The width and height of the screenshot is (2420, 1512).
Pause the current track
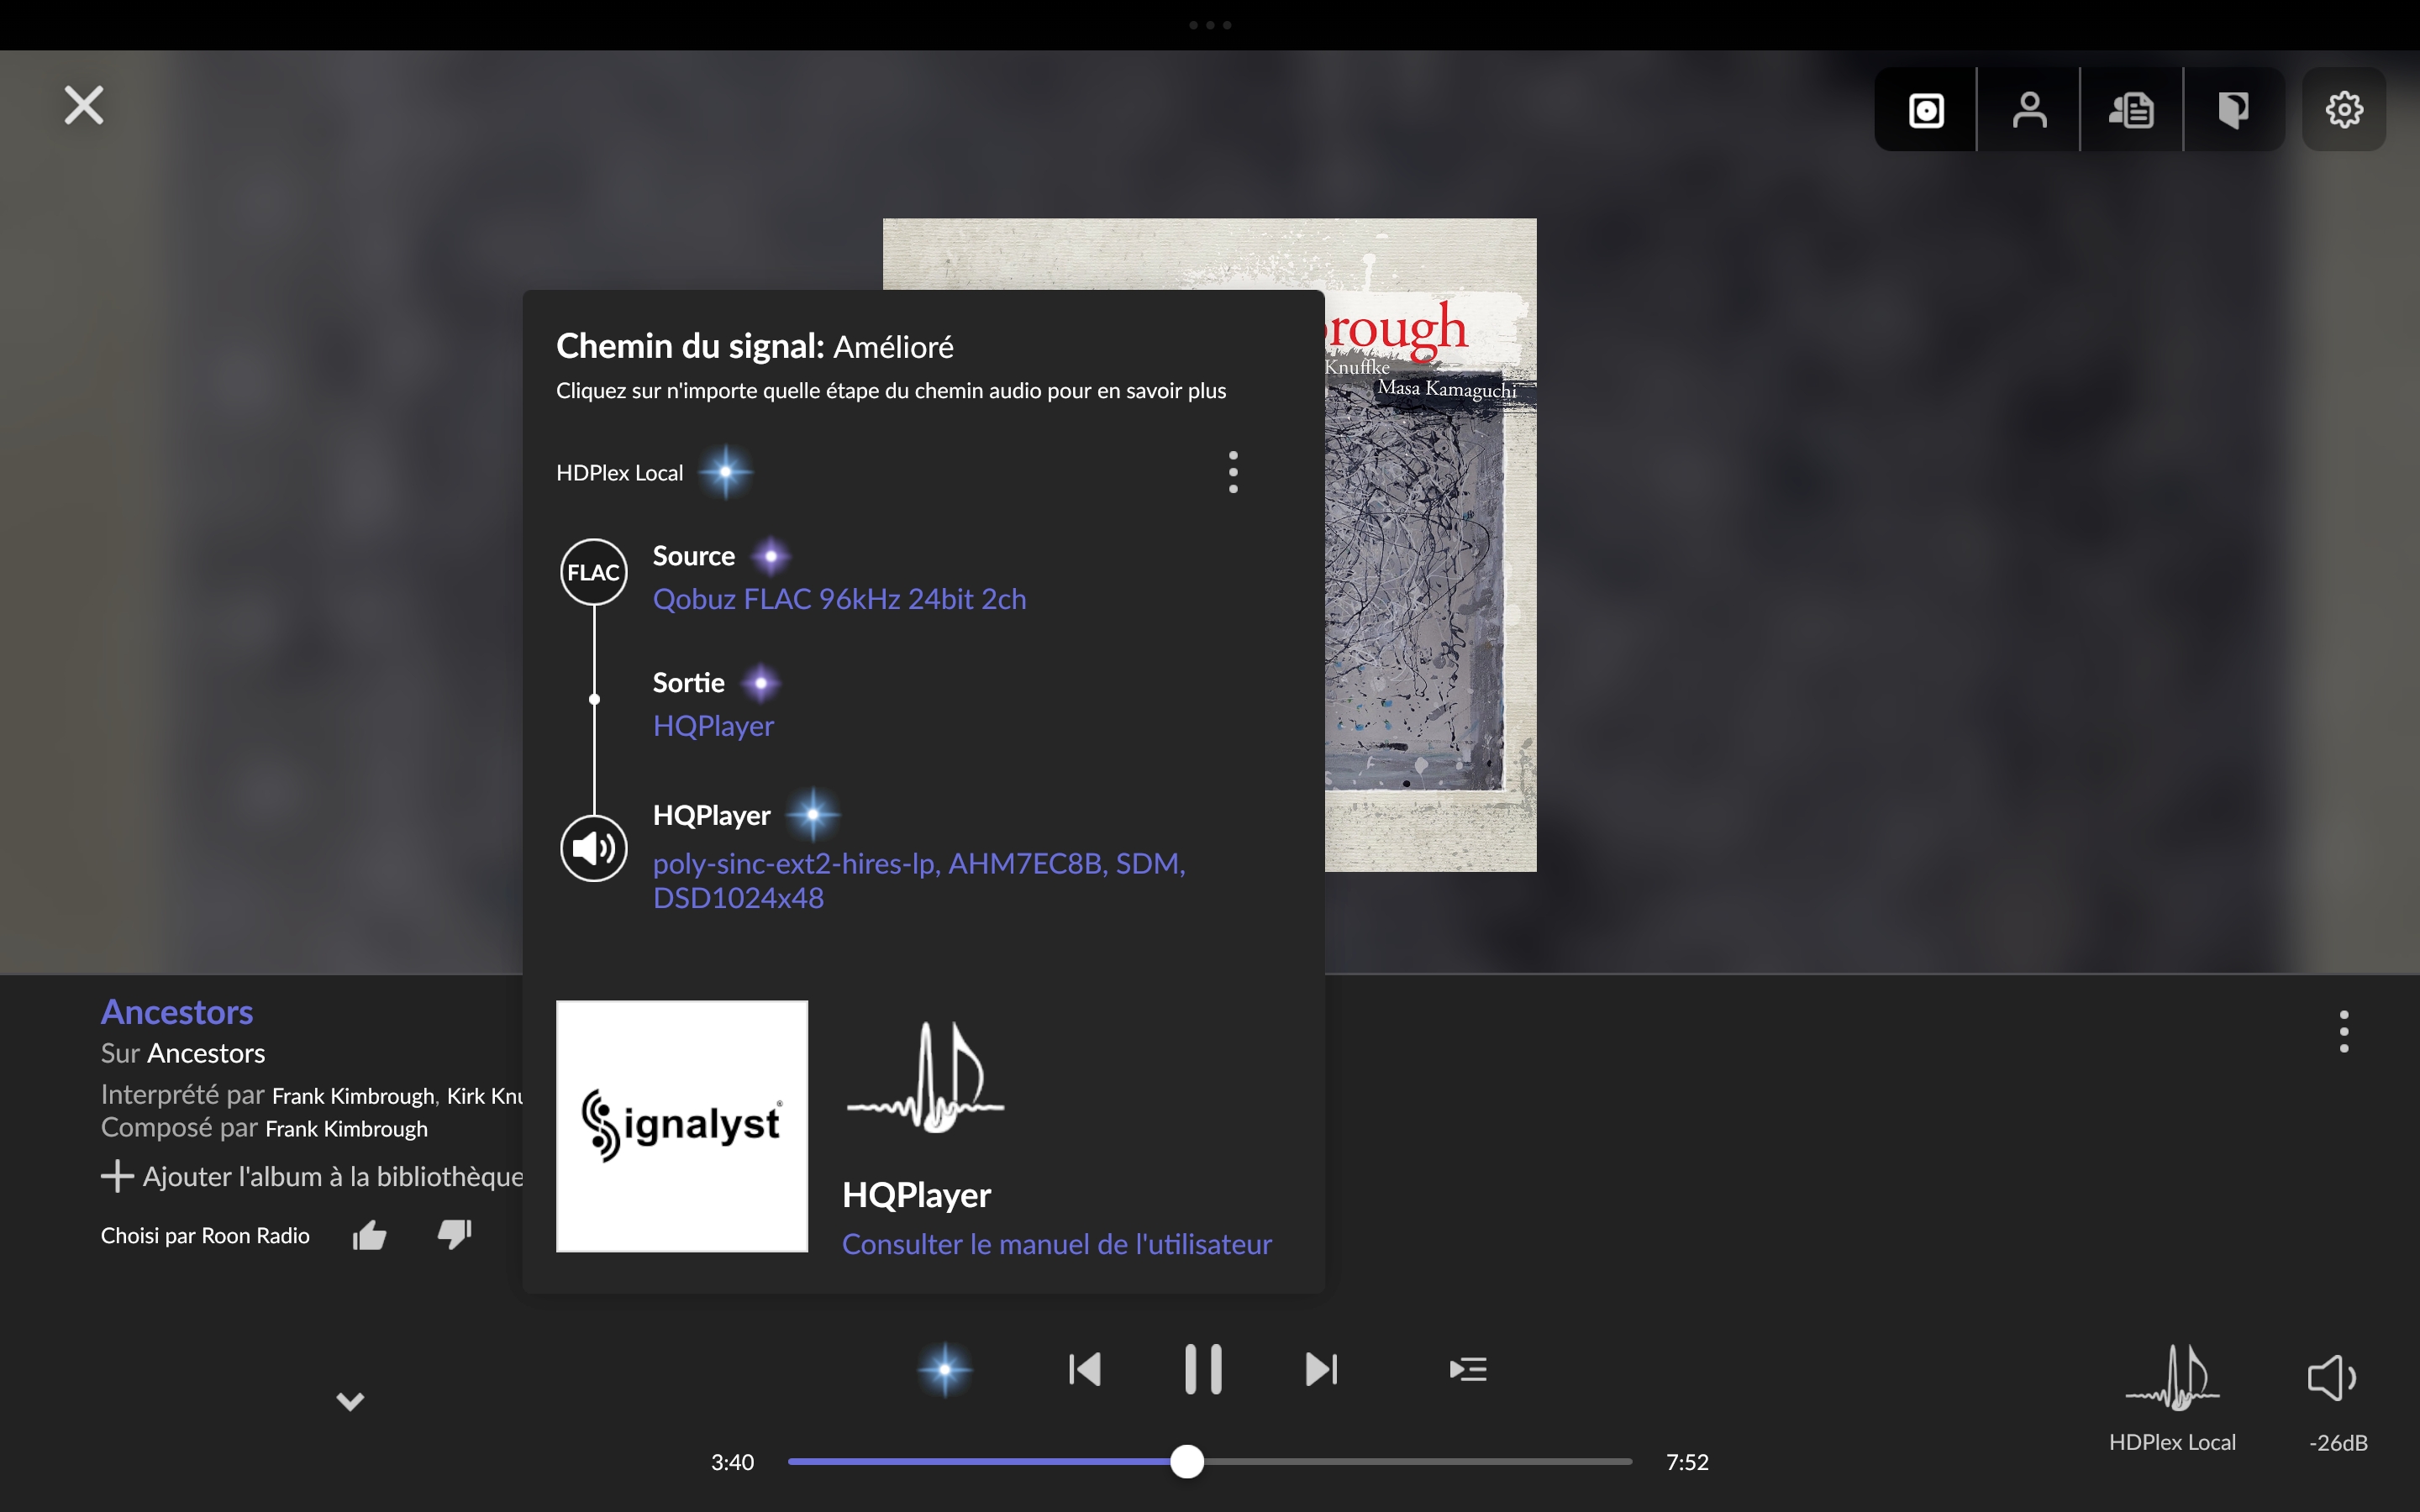1203,1369
